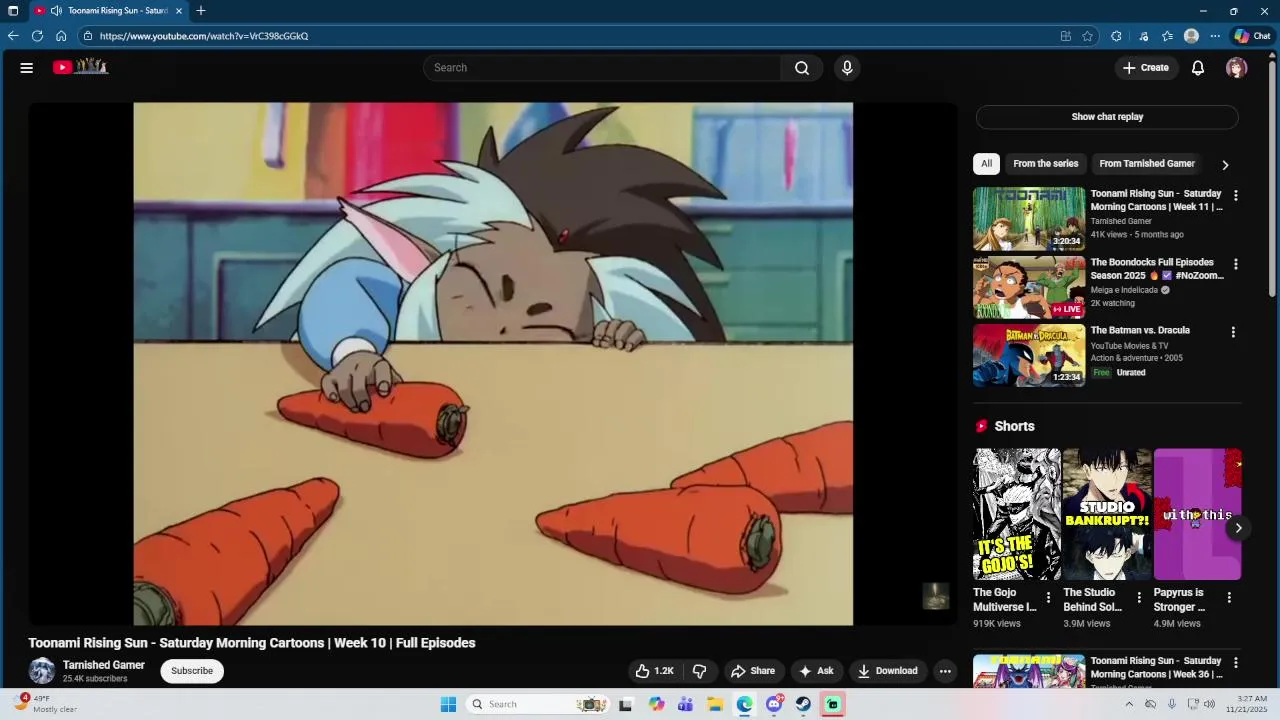Select the From the series chip
The image size is (1280, 720).
click(x=1046, y=164)
